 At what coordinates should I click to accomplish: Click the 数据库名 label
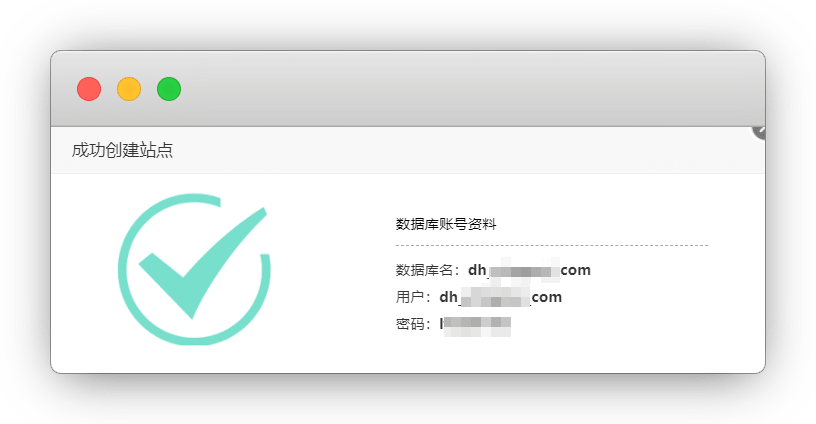[424, 270]
